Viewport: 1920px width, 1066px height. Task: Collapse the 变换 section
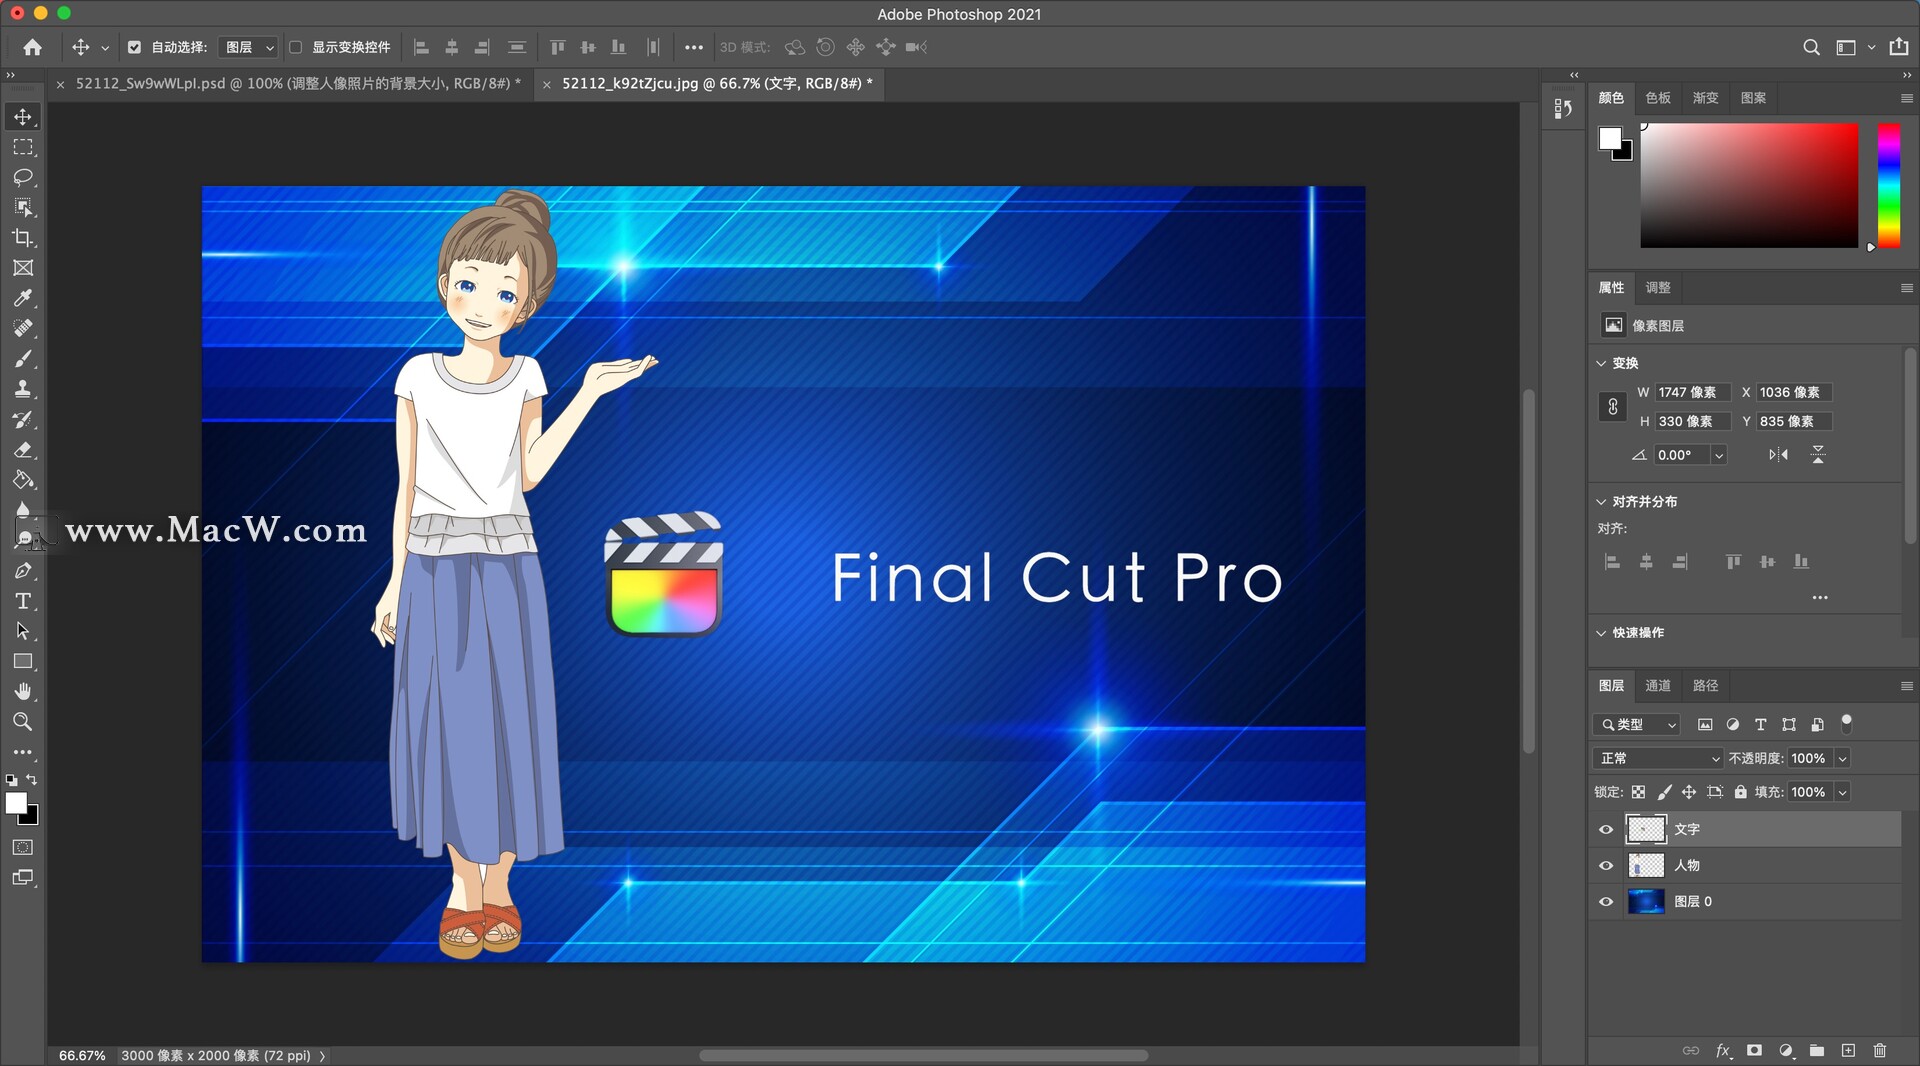click(x=1601, y=363)
